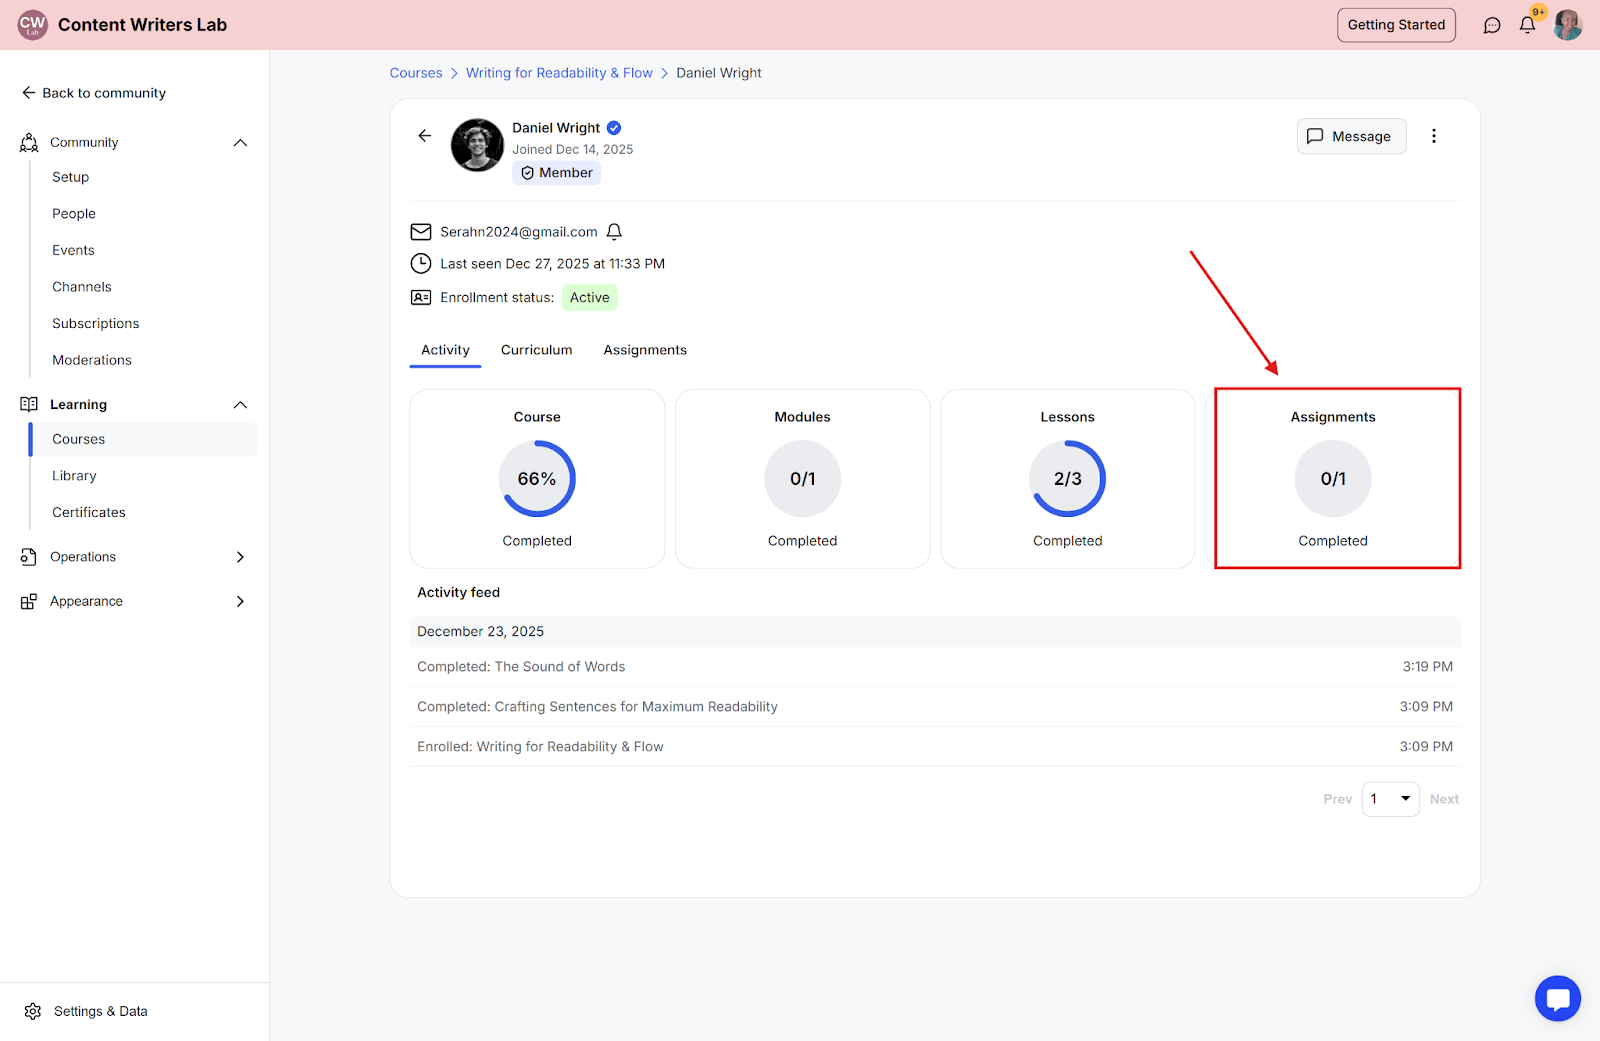Click the verified badge next to Daniel Wright
Screen dimensions: 1600x1041
point(614,128)
